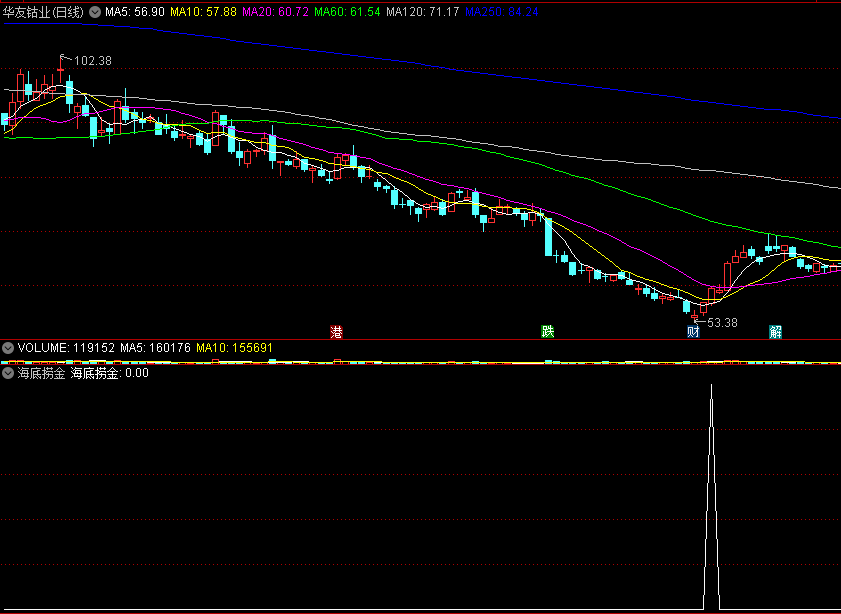
Task: Click the VOLUME: 119152 readout
Action: coord(66,348)
